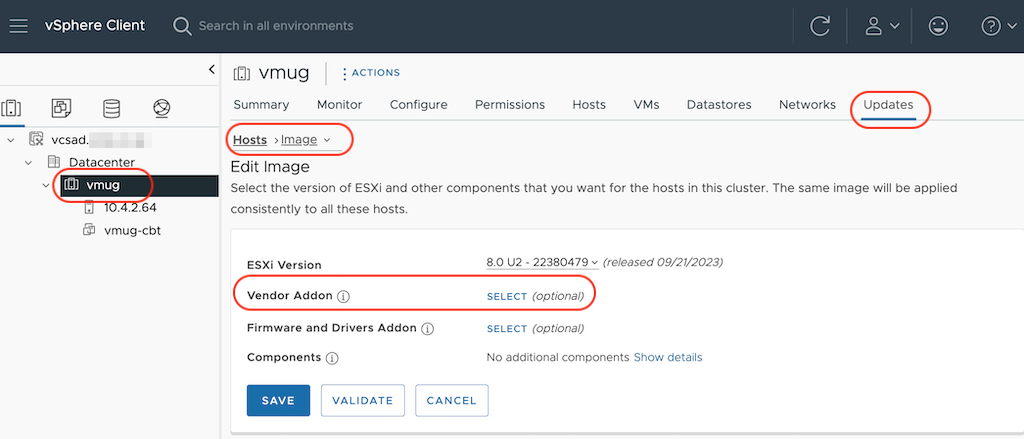Collapse the Datacenter tree node
Image resolution: width=1024 pixels, height=439 pixels.
29,162
